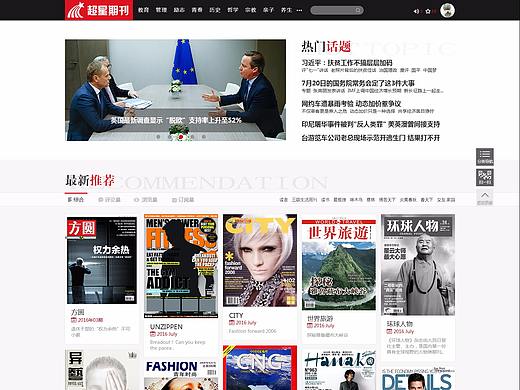Open headline 7月20日的国务院常务会 story

click(358, 83)
